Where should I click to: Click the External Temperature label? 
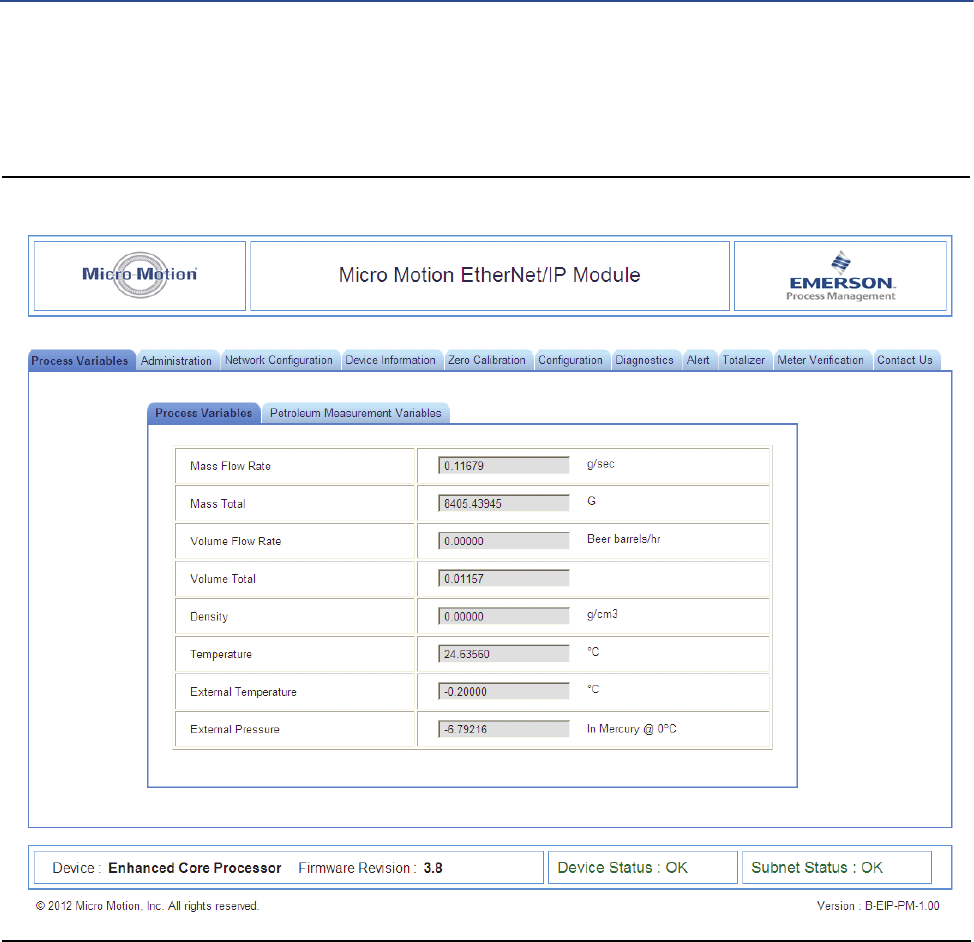244,692
